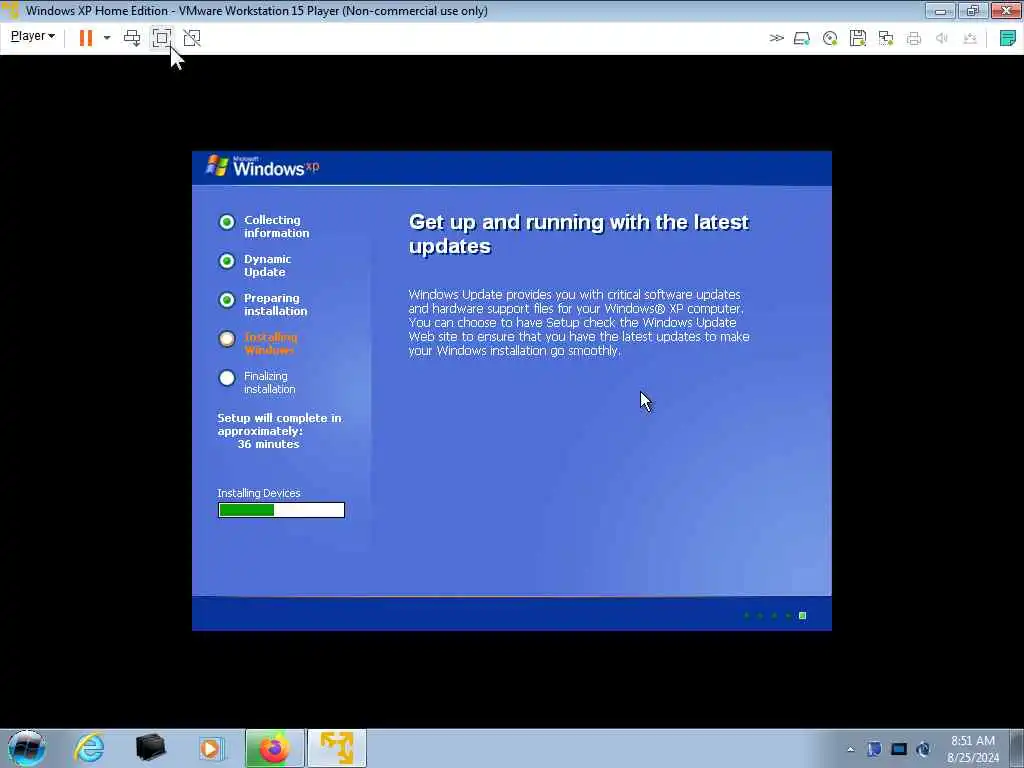
Task: Open the taskbar clock and date
Action: pos(973,748)
